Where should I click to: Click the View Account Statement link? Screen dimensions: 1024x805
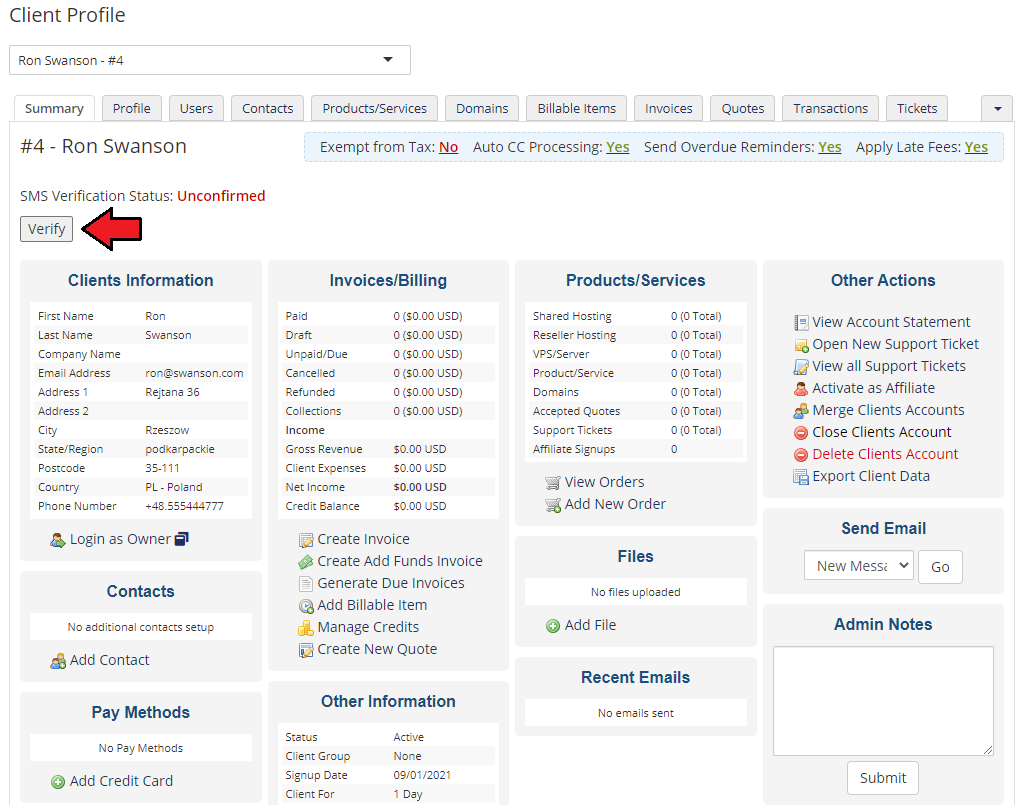pyautogui.click(x=891, y=322)
